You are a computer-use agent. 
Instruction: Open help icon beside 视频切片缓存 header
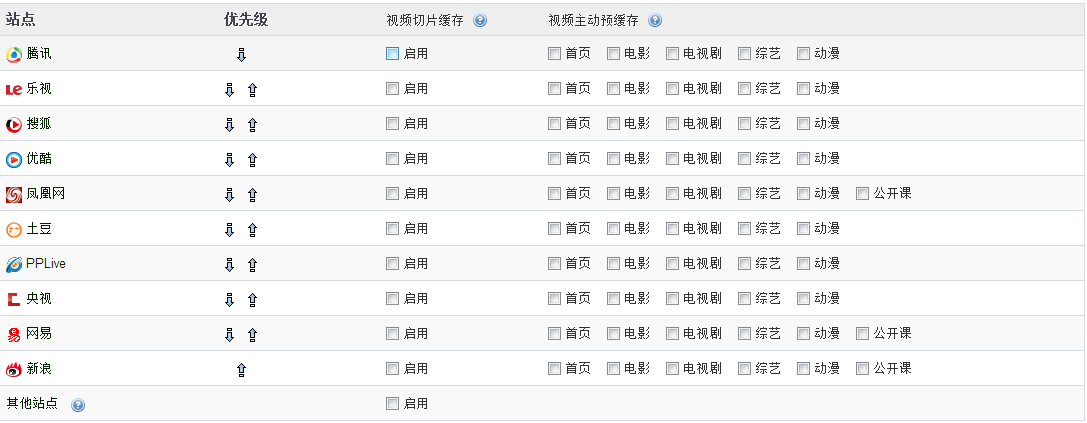coord(480,20)
